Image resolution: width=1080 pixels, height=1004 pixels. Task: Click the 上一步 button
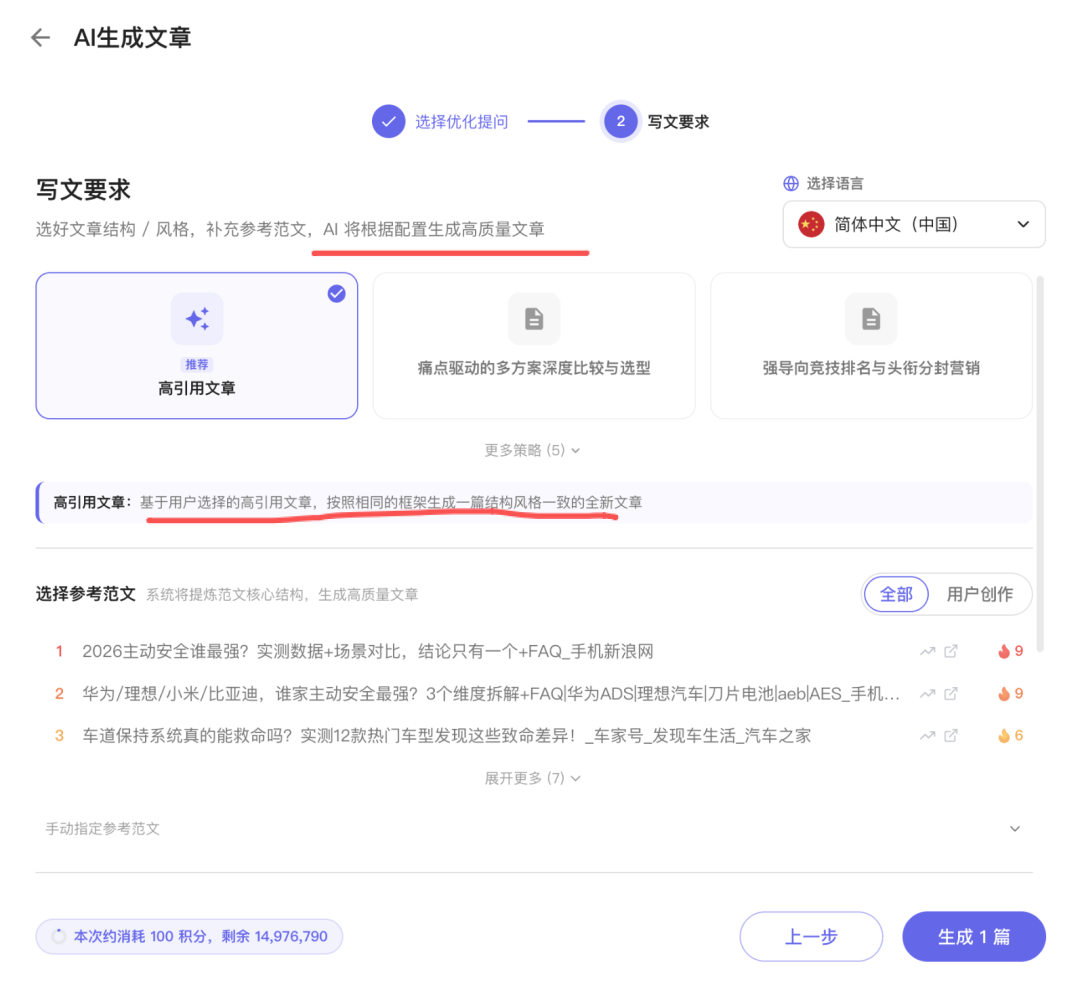[x=811, y=937]
